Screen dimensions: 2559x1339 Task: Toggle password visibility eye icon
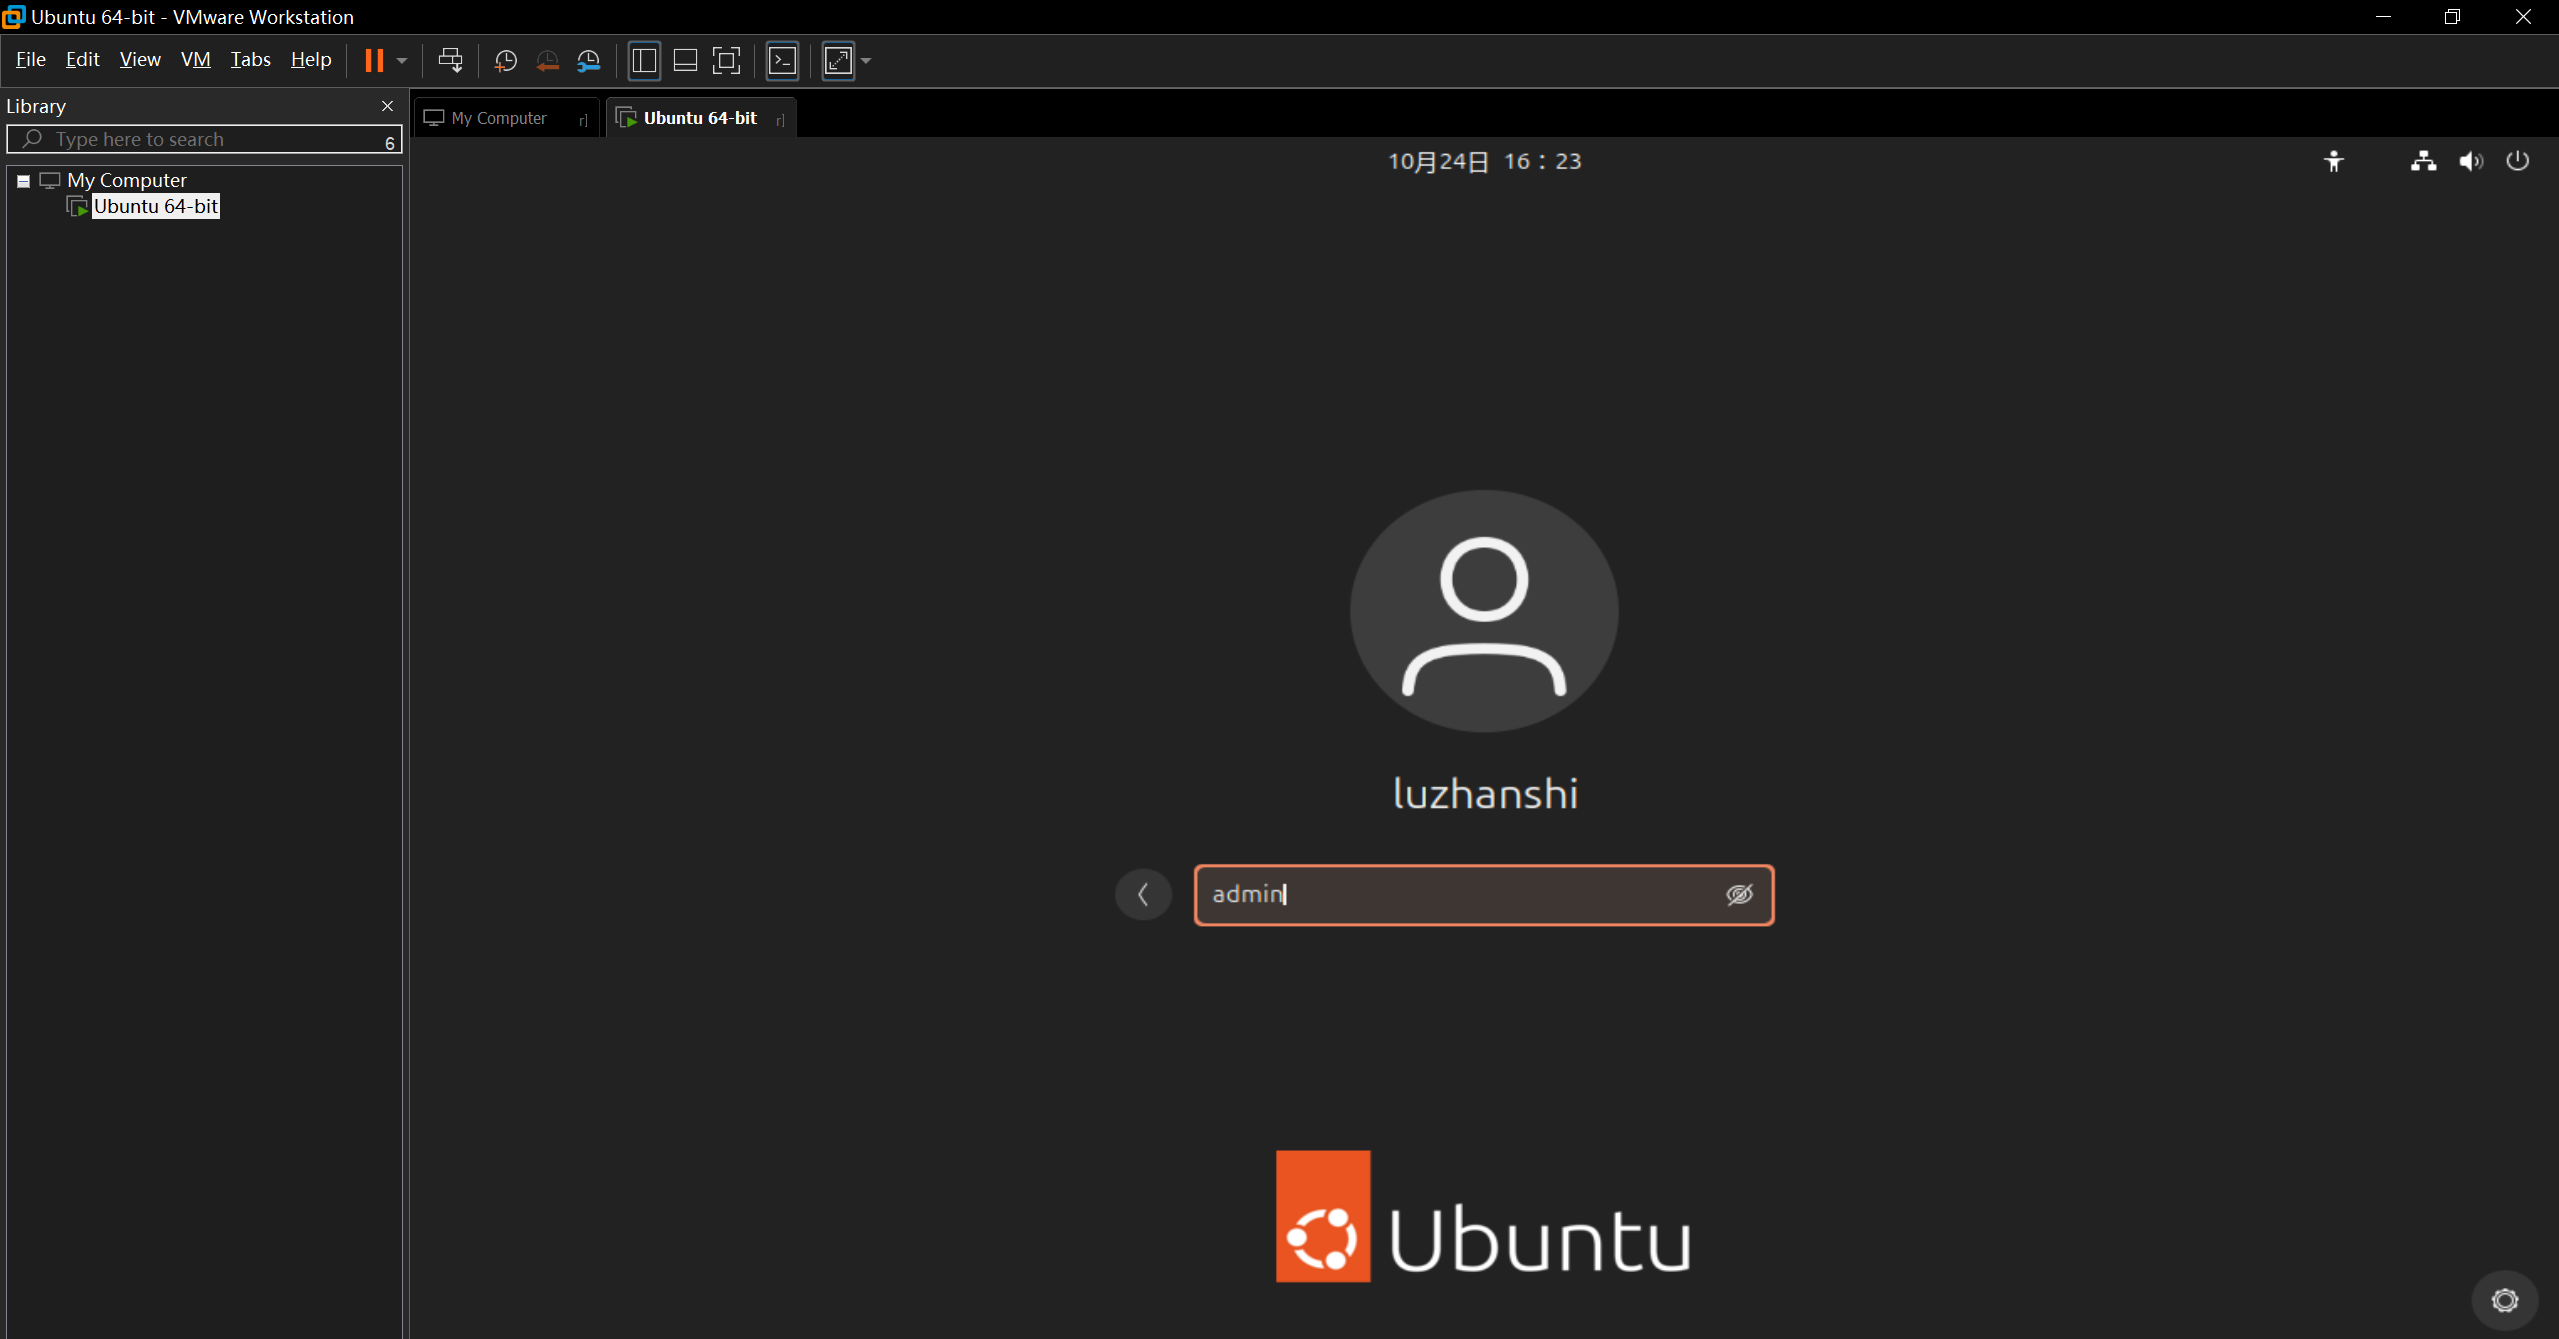[x=1739, y=894]
